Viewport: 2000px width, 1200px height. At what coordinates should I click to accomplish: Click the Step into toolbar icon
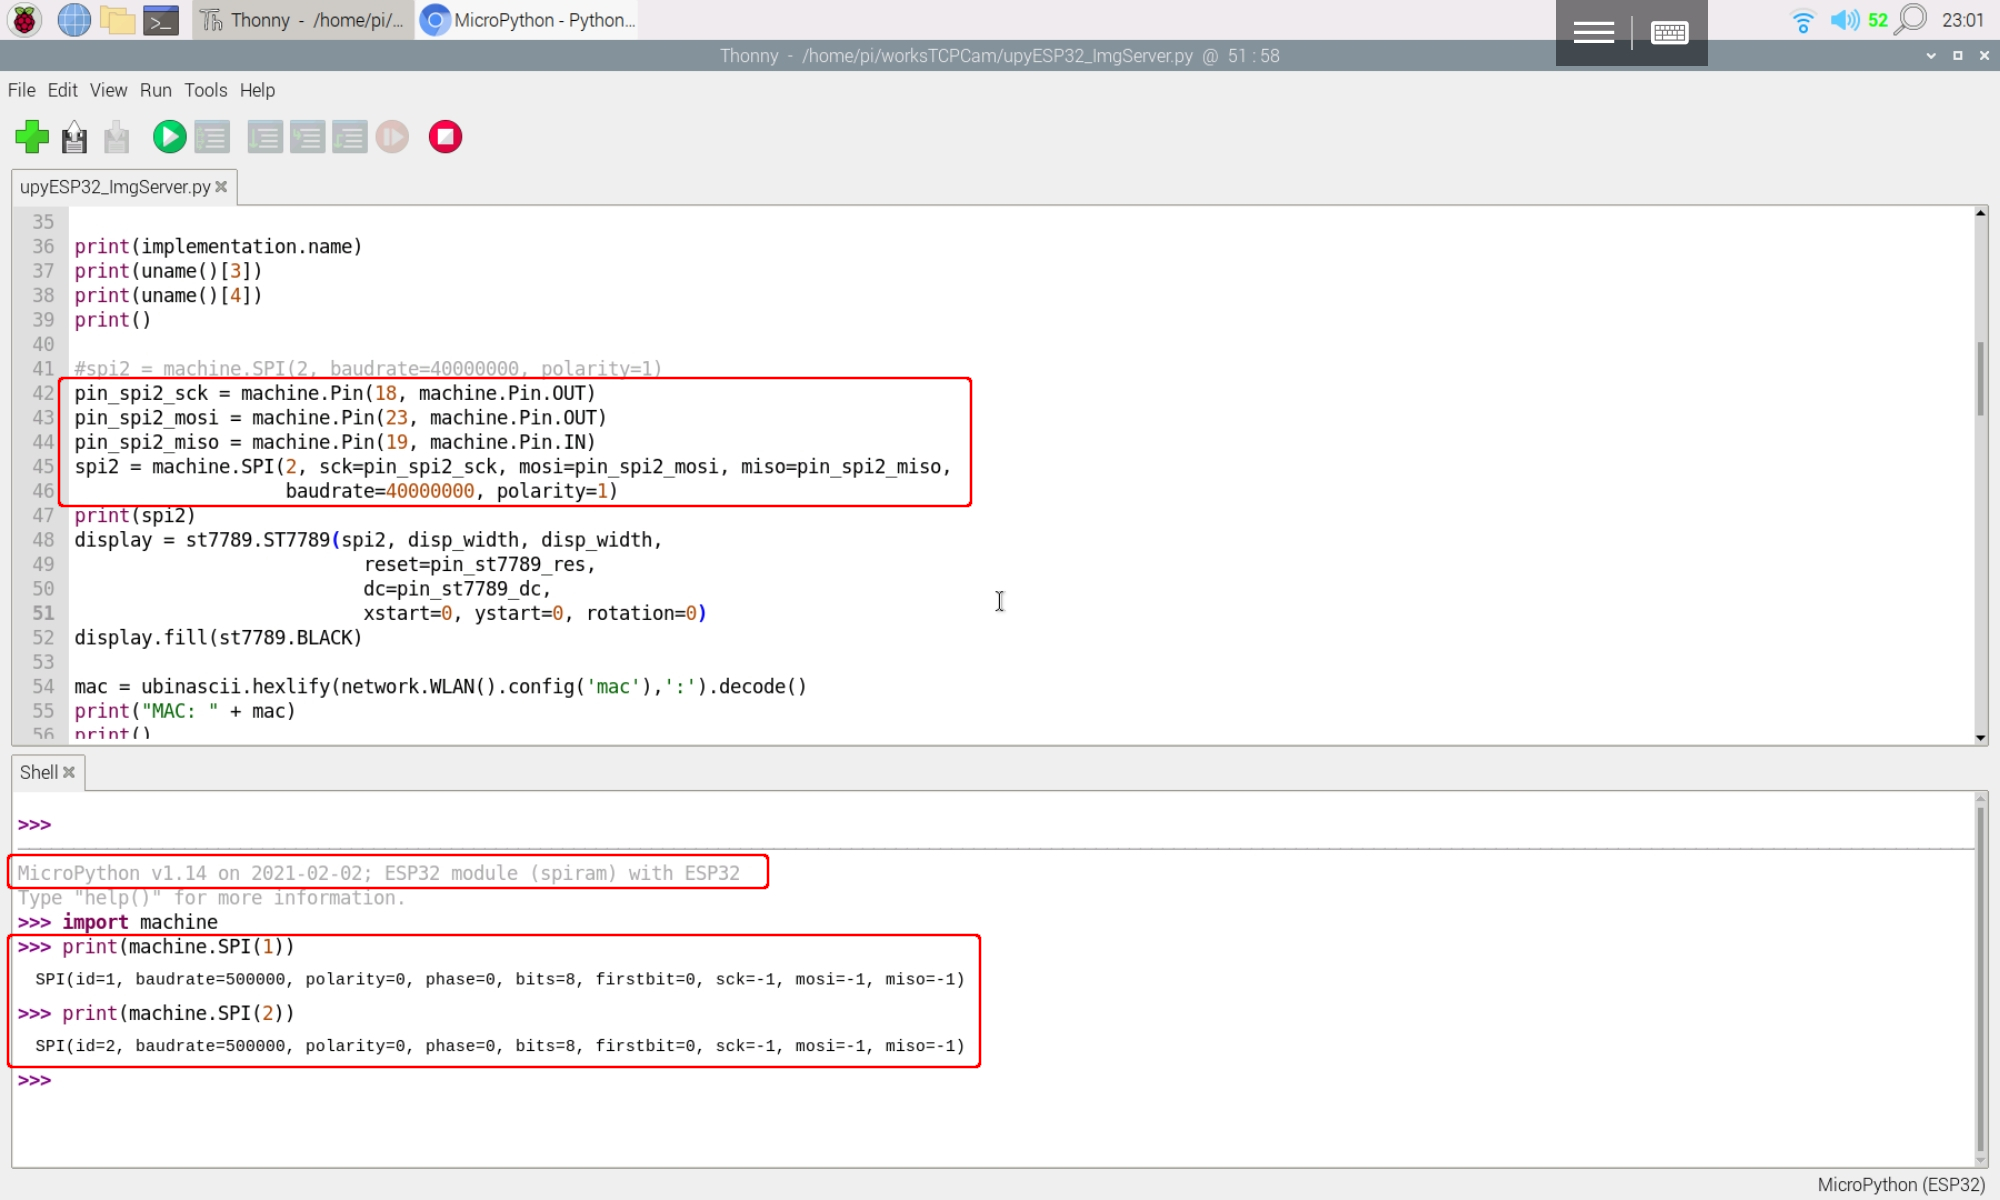[x=307, y=137]
